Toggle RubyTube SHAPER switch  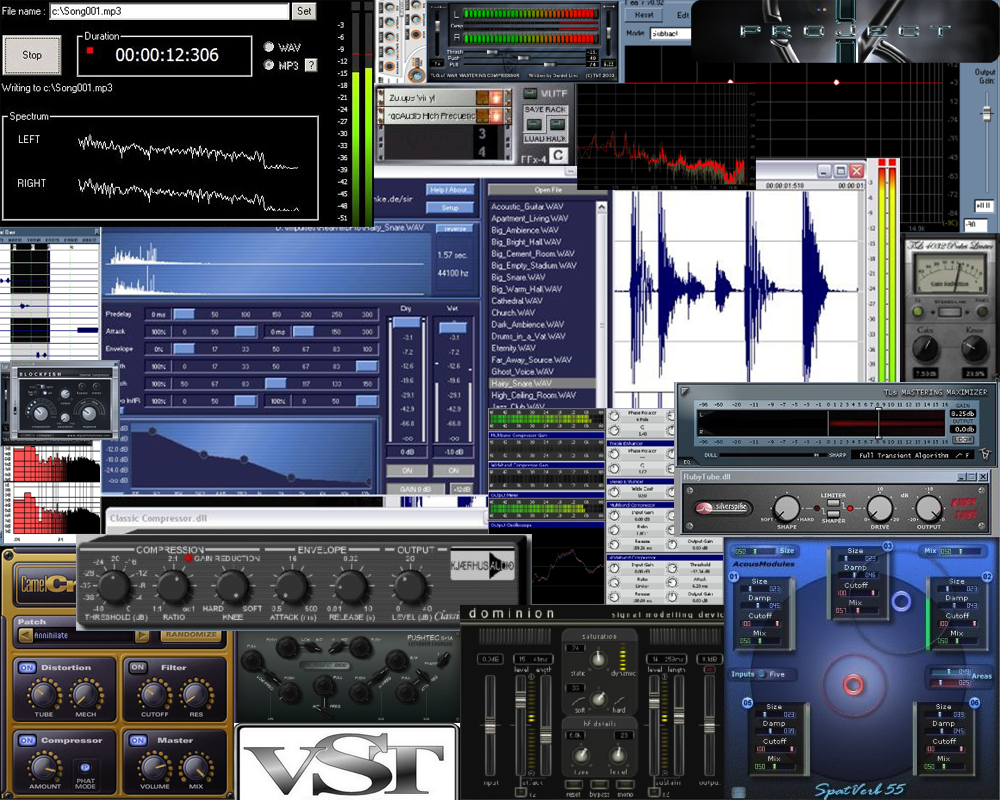click(x=833, y=512)
